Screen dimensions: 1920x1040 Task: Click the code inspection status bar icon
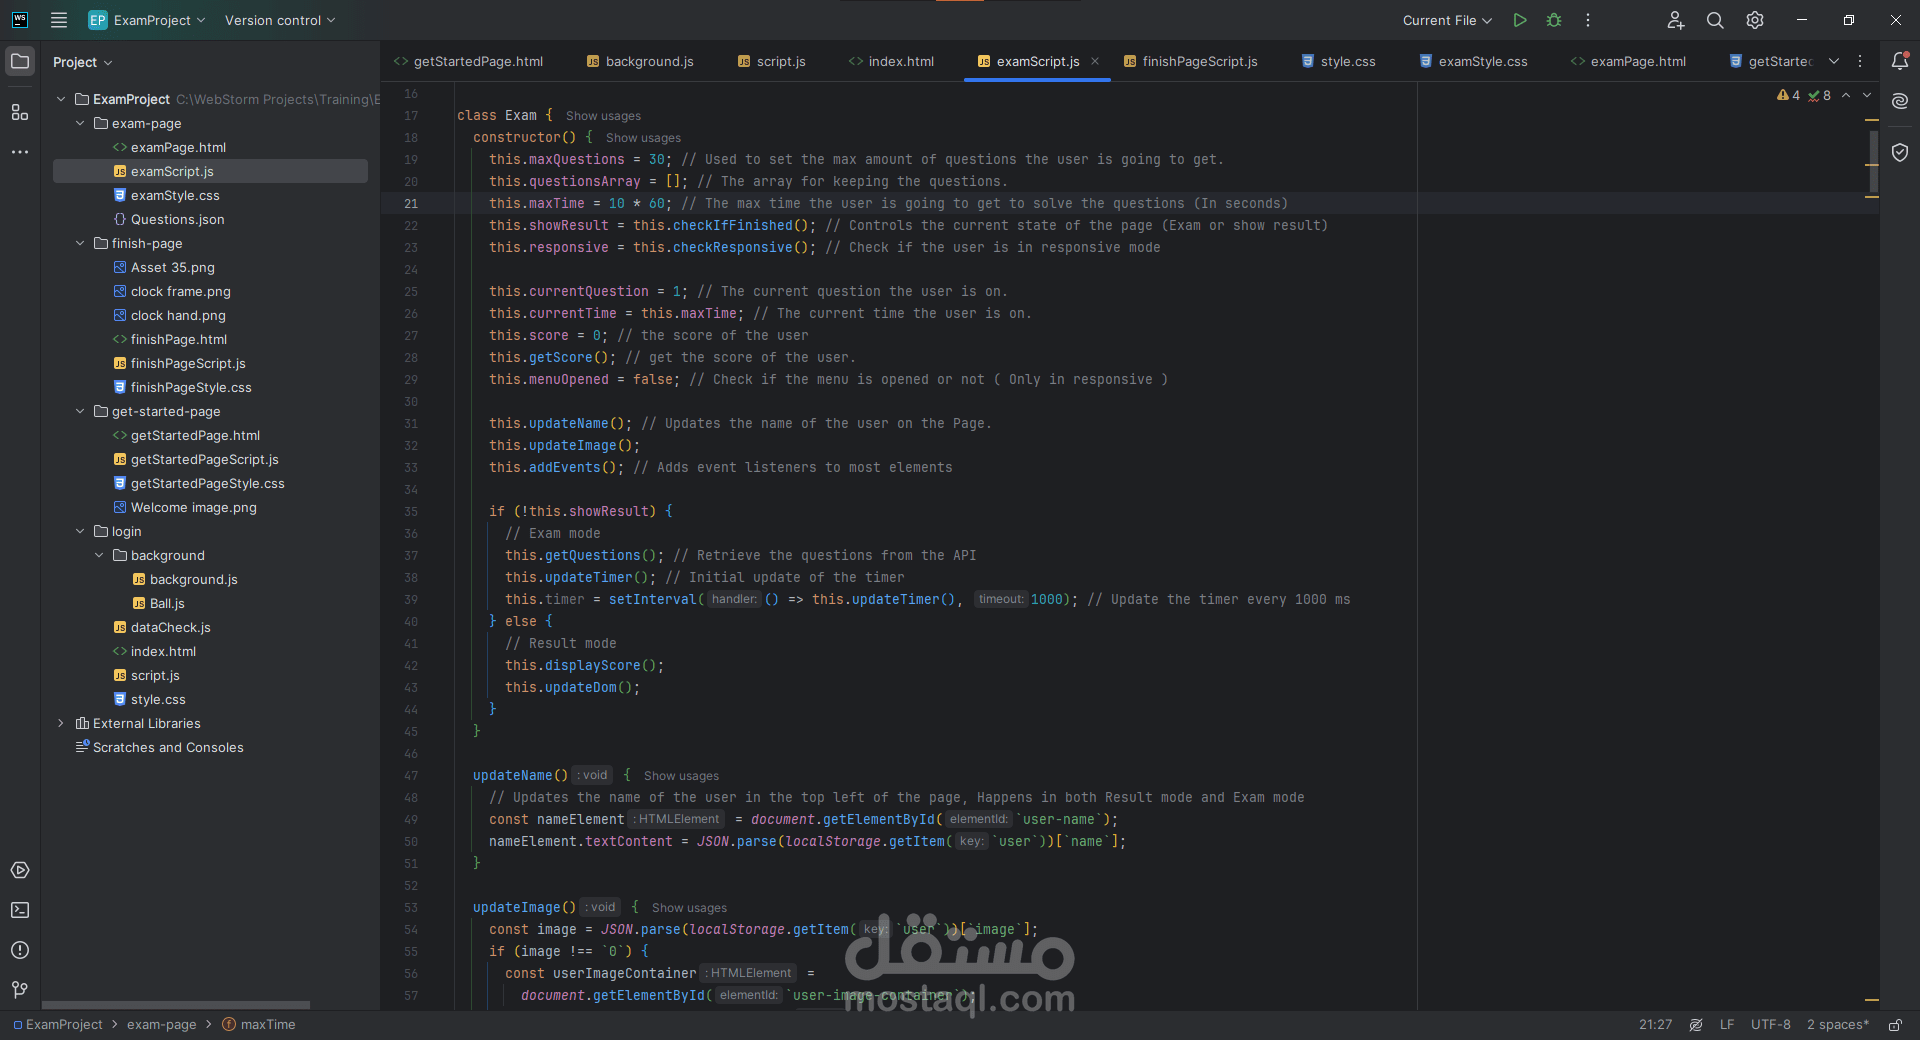[x=1696, y=1025]
